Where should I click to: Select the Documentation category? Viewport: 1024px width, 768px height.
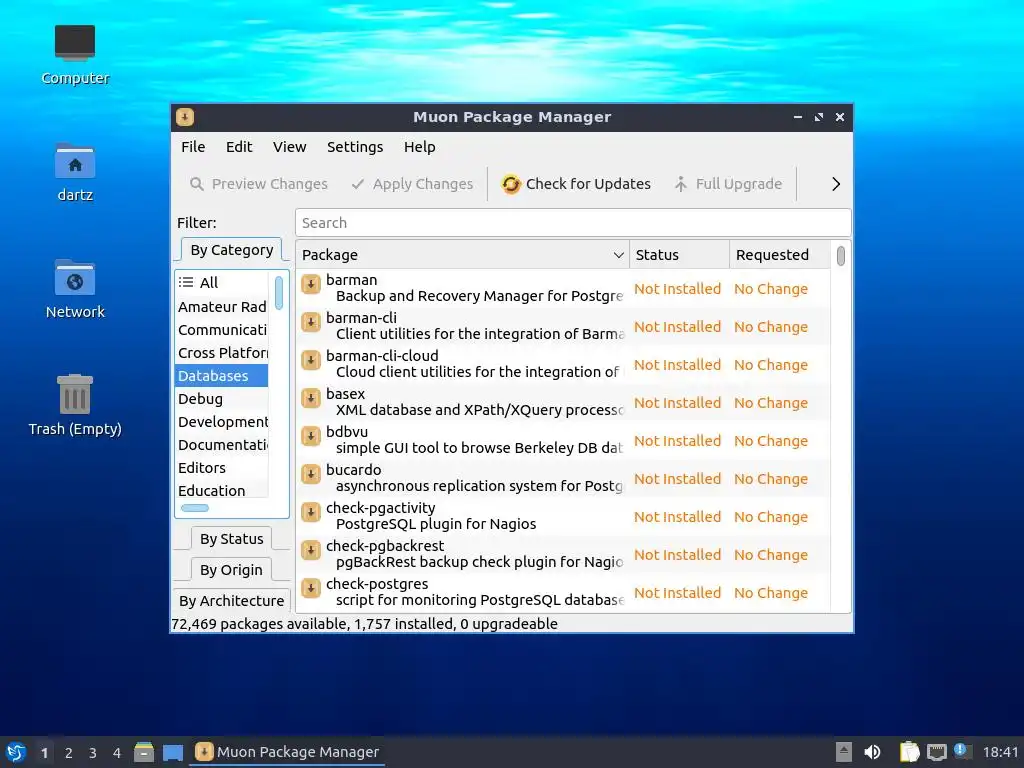(222, 445)
